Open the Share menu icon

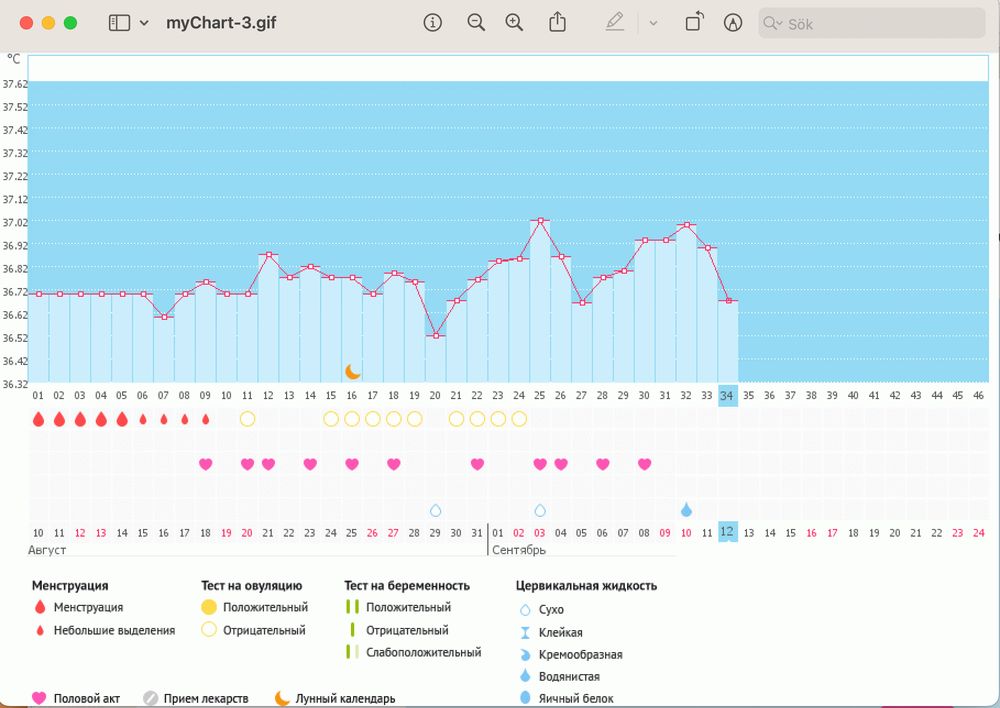[559, 23]
